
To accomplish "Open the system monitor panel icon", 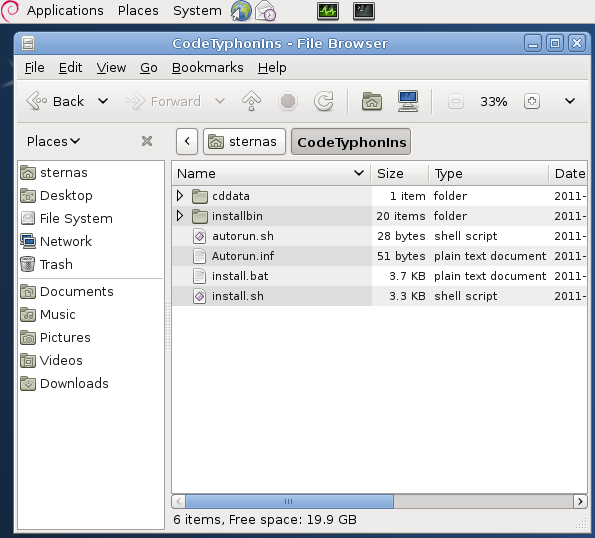I will tap(328, 11).
